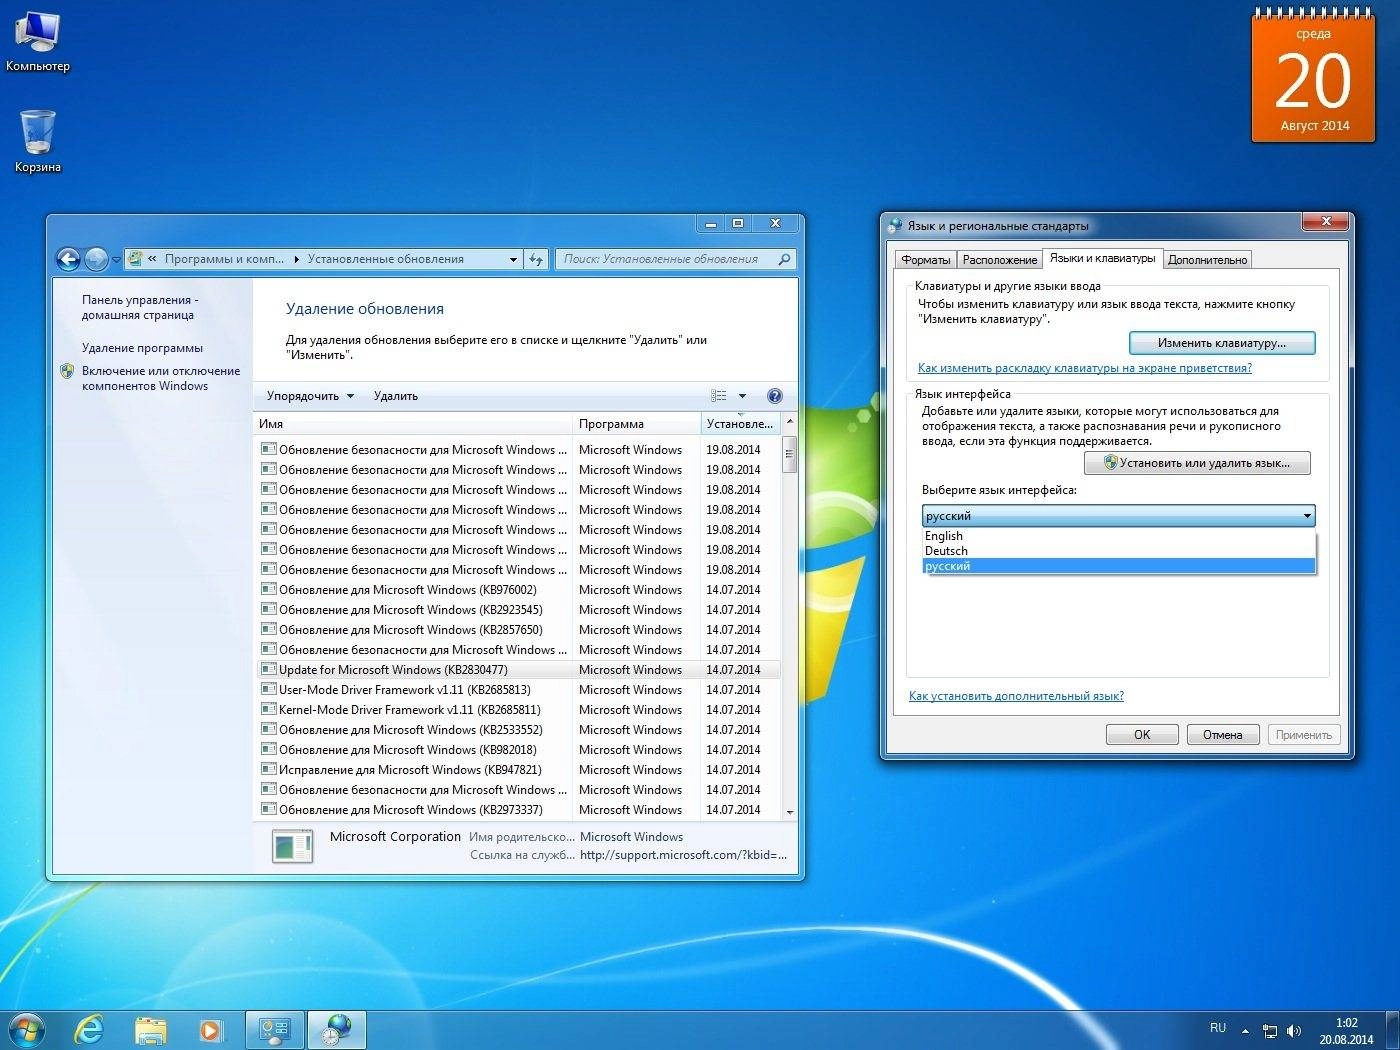Switch to Дополнительно tab

tap(1207, 260)
